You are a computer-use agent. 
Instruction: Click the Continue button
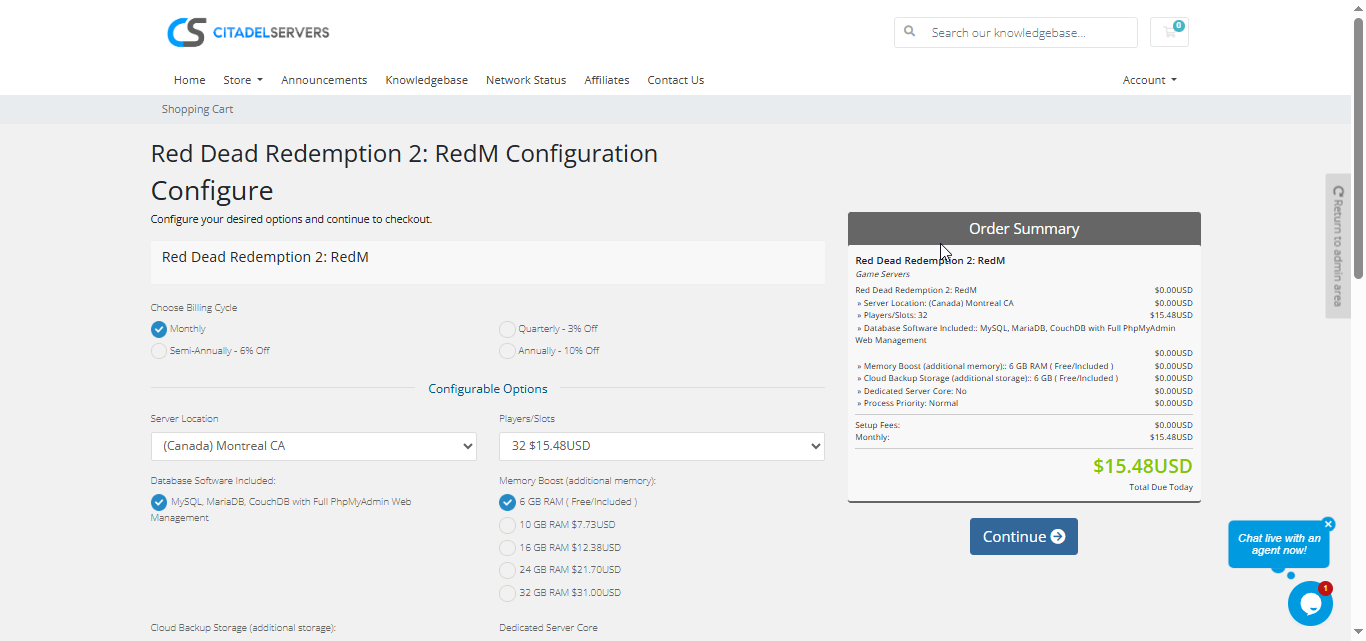click(x=1023, y=537)
